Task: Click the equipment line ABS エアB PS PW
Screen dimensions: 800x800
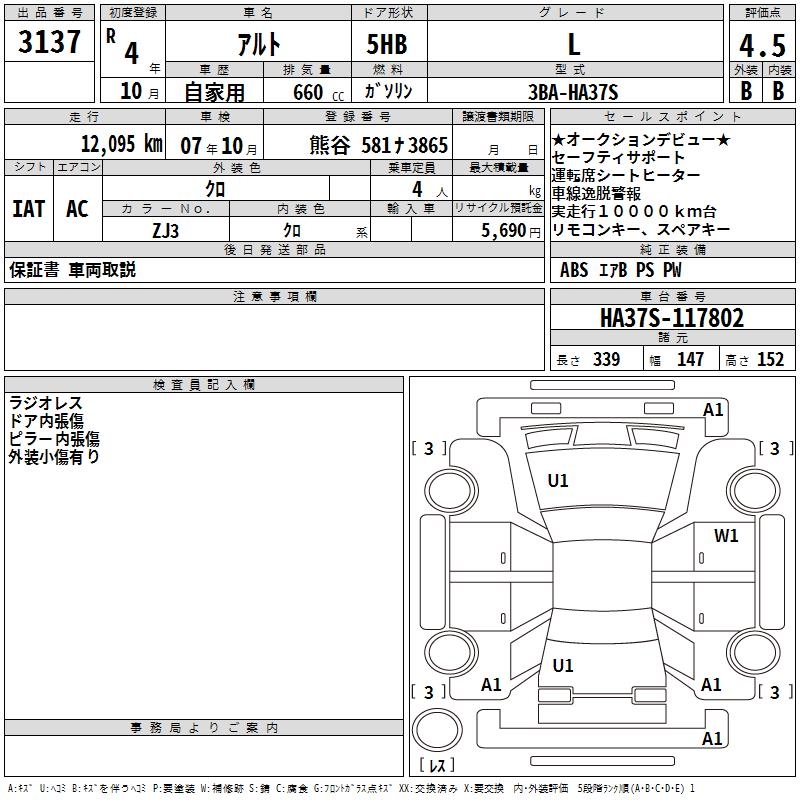Action: pos(620,270)
